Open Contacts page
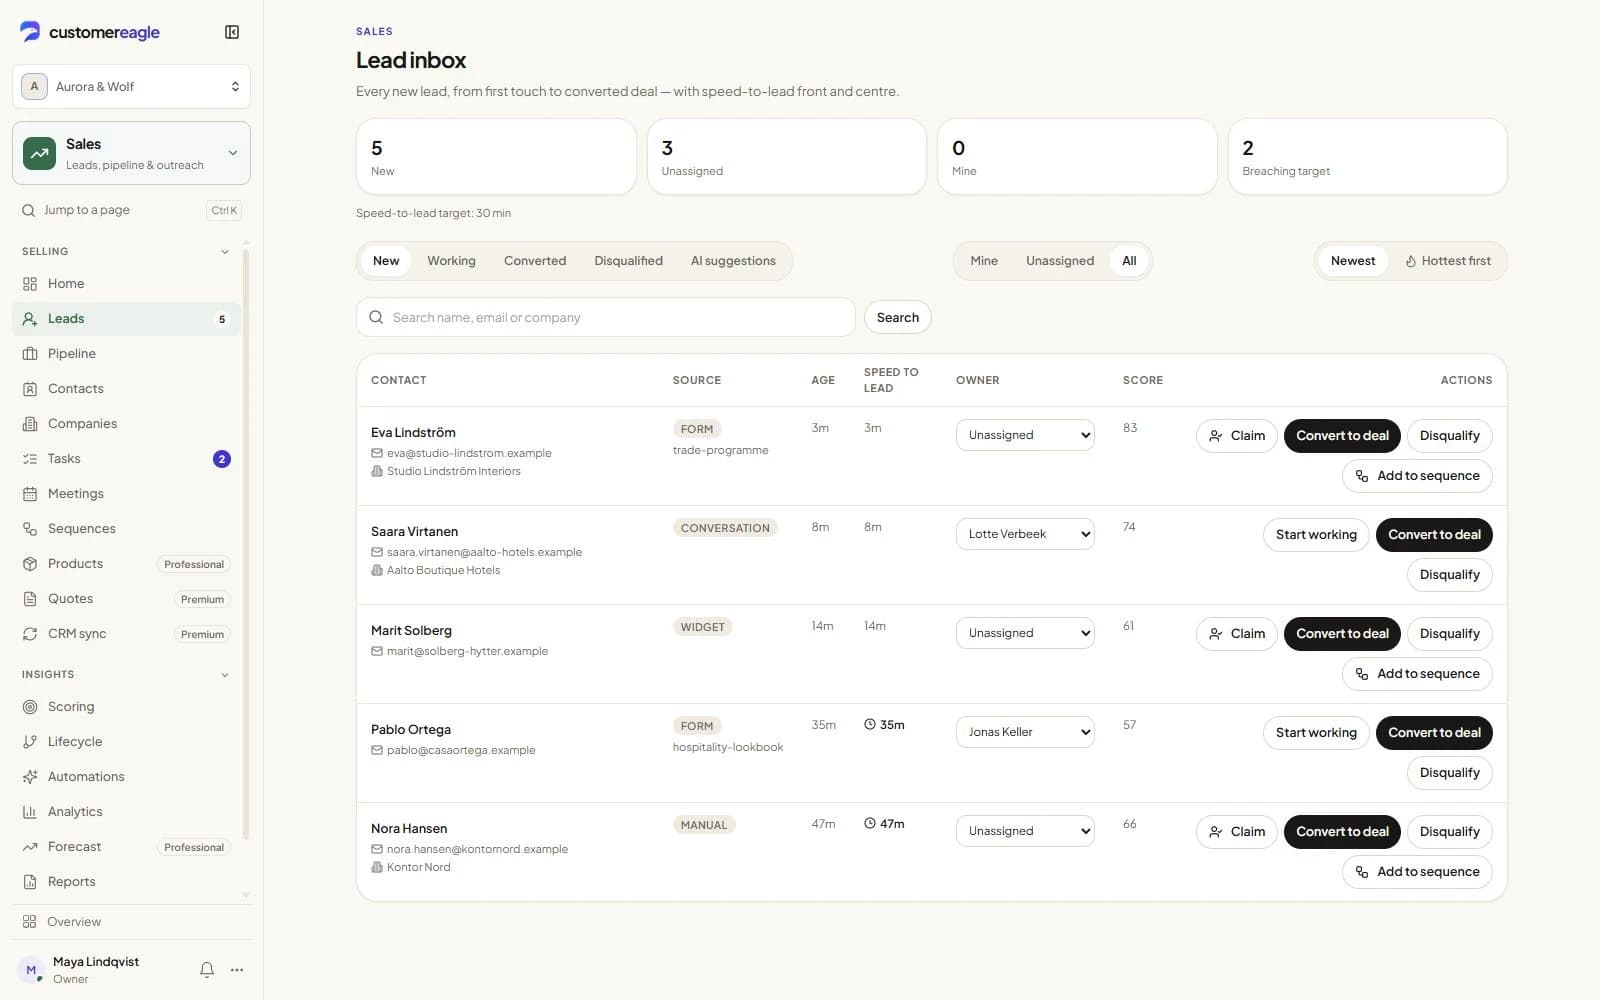The image size is (1600, 1000). coord(127,389)
